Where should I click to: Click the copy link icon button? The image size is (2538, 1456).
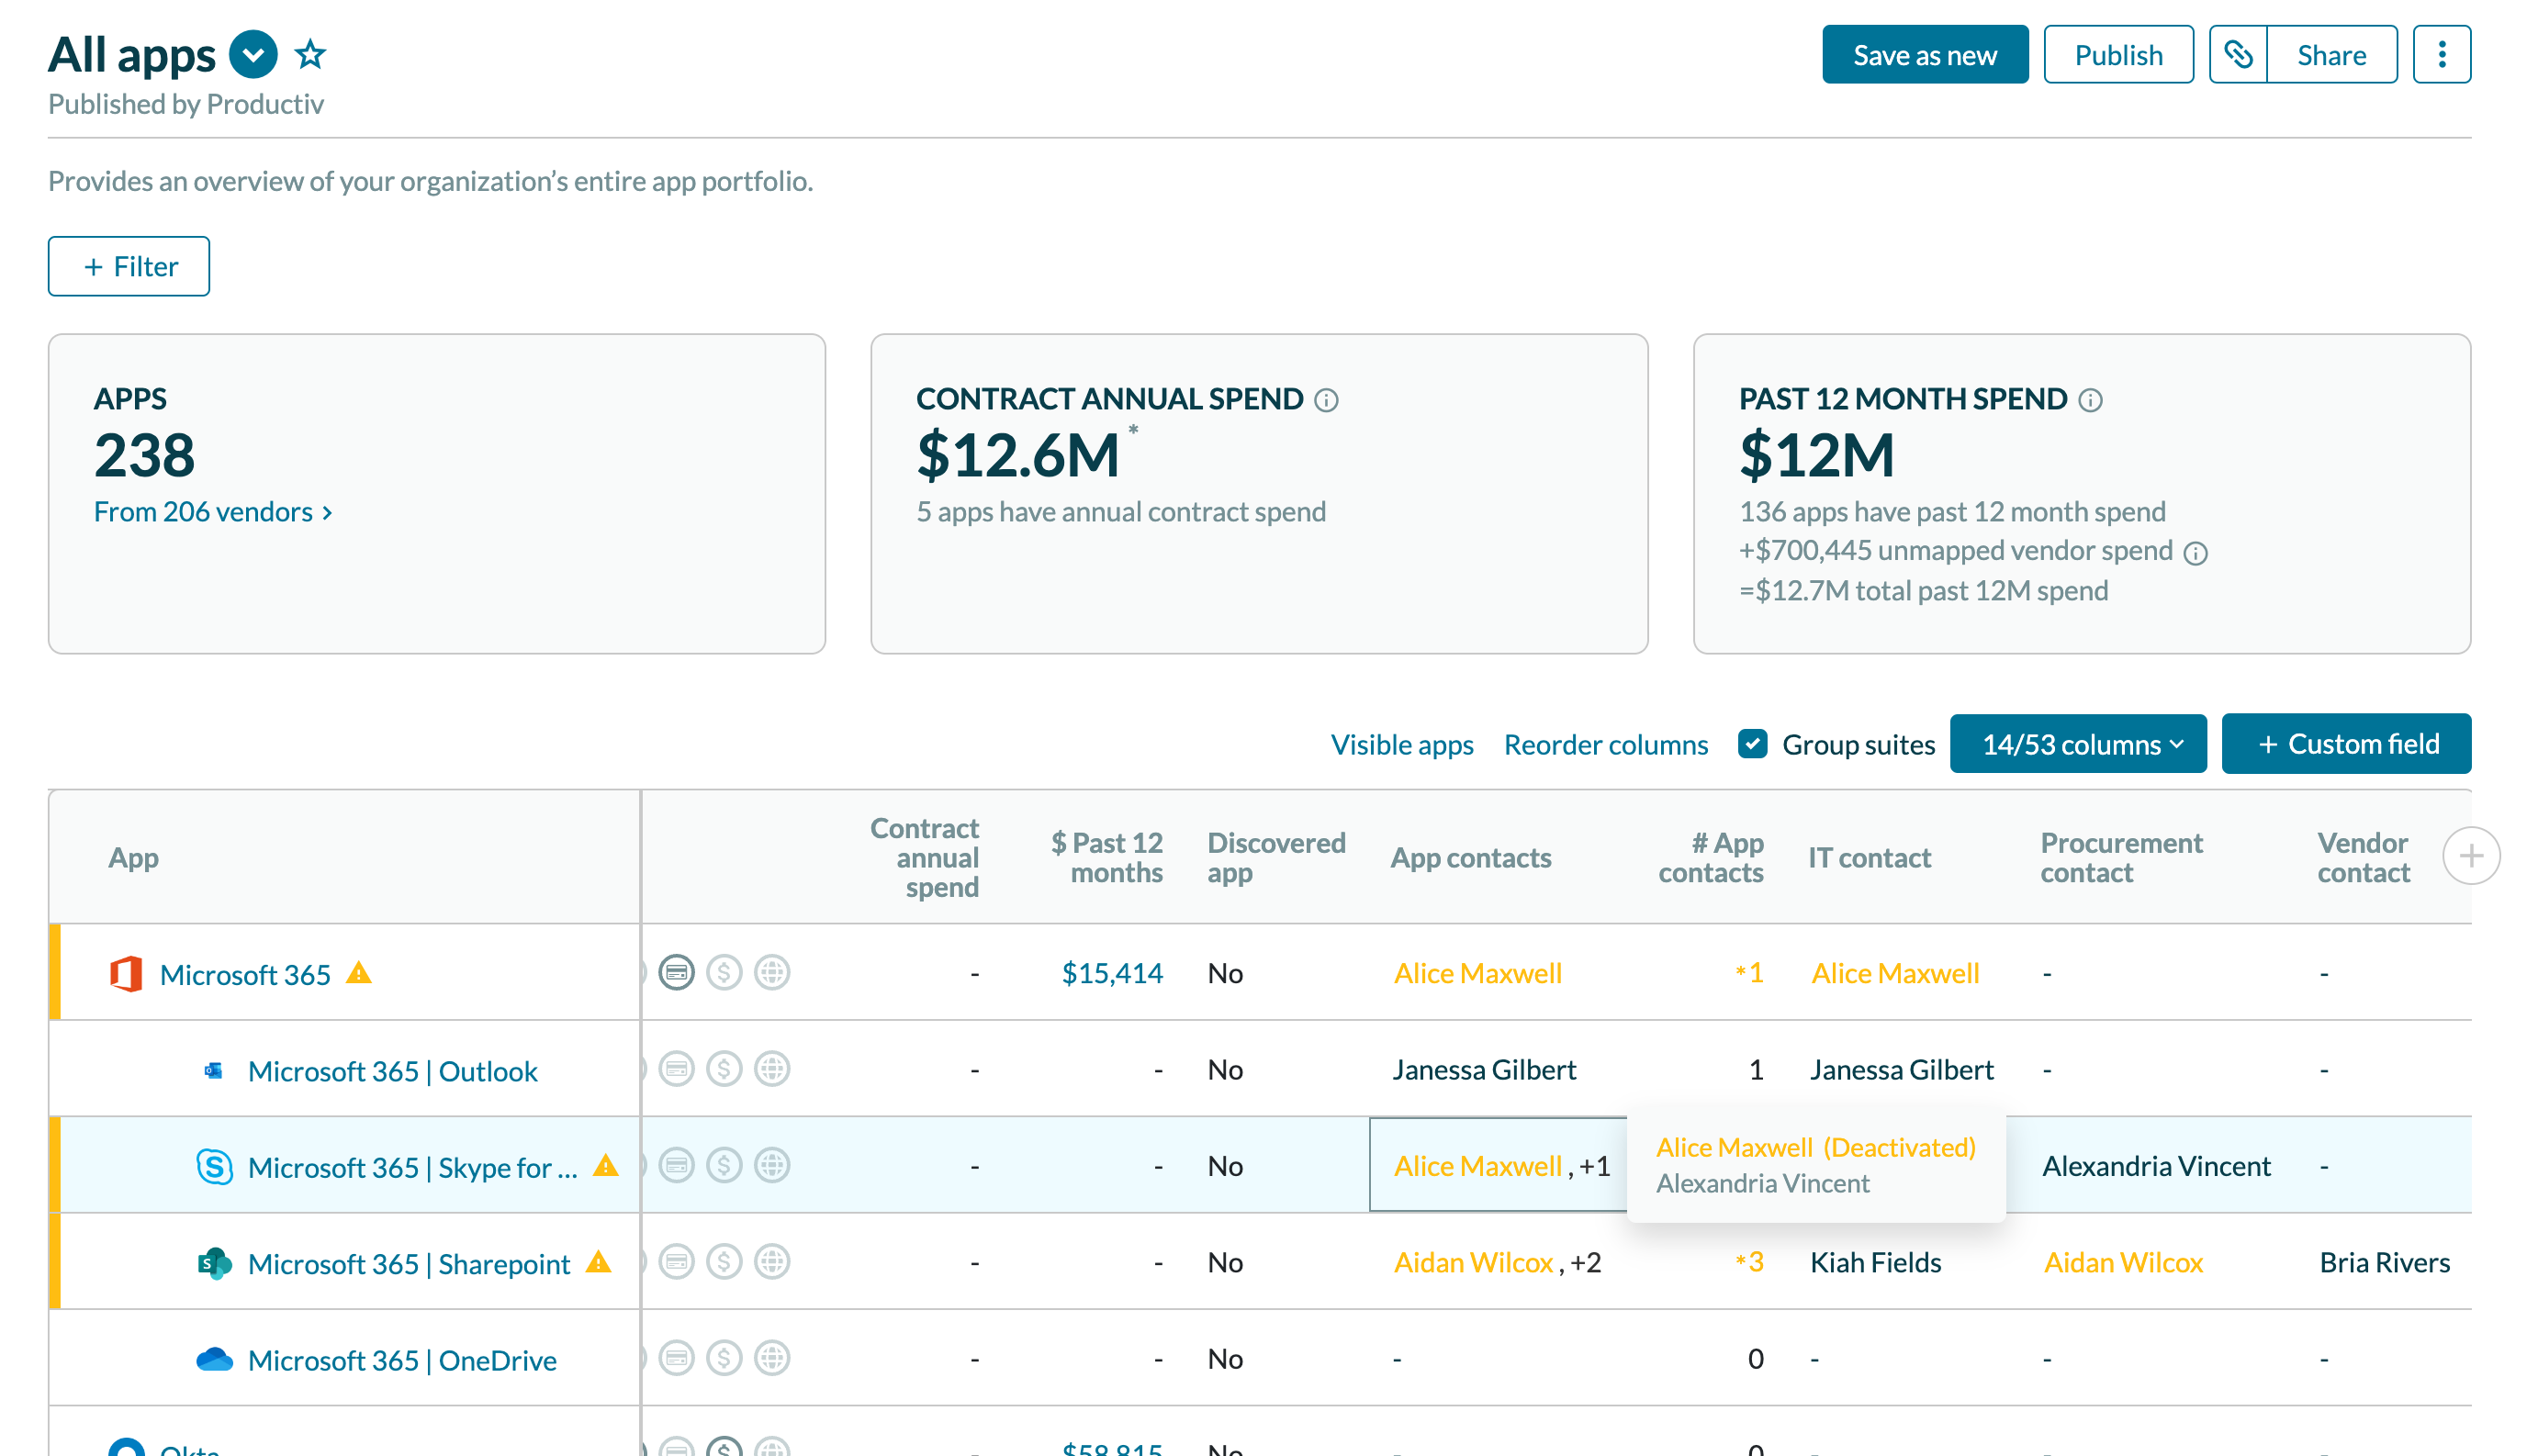2237,54
